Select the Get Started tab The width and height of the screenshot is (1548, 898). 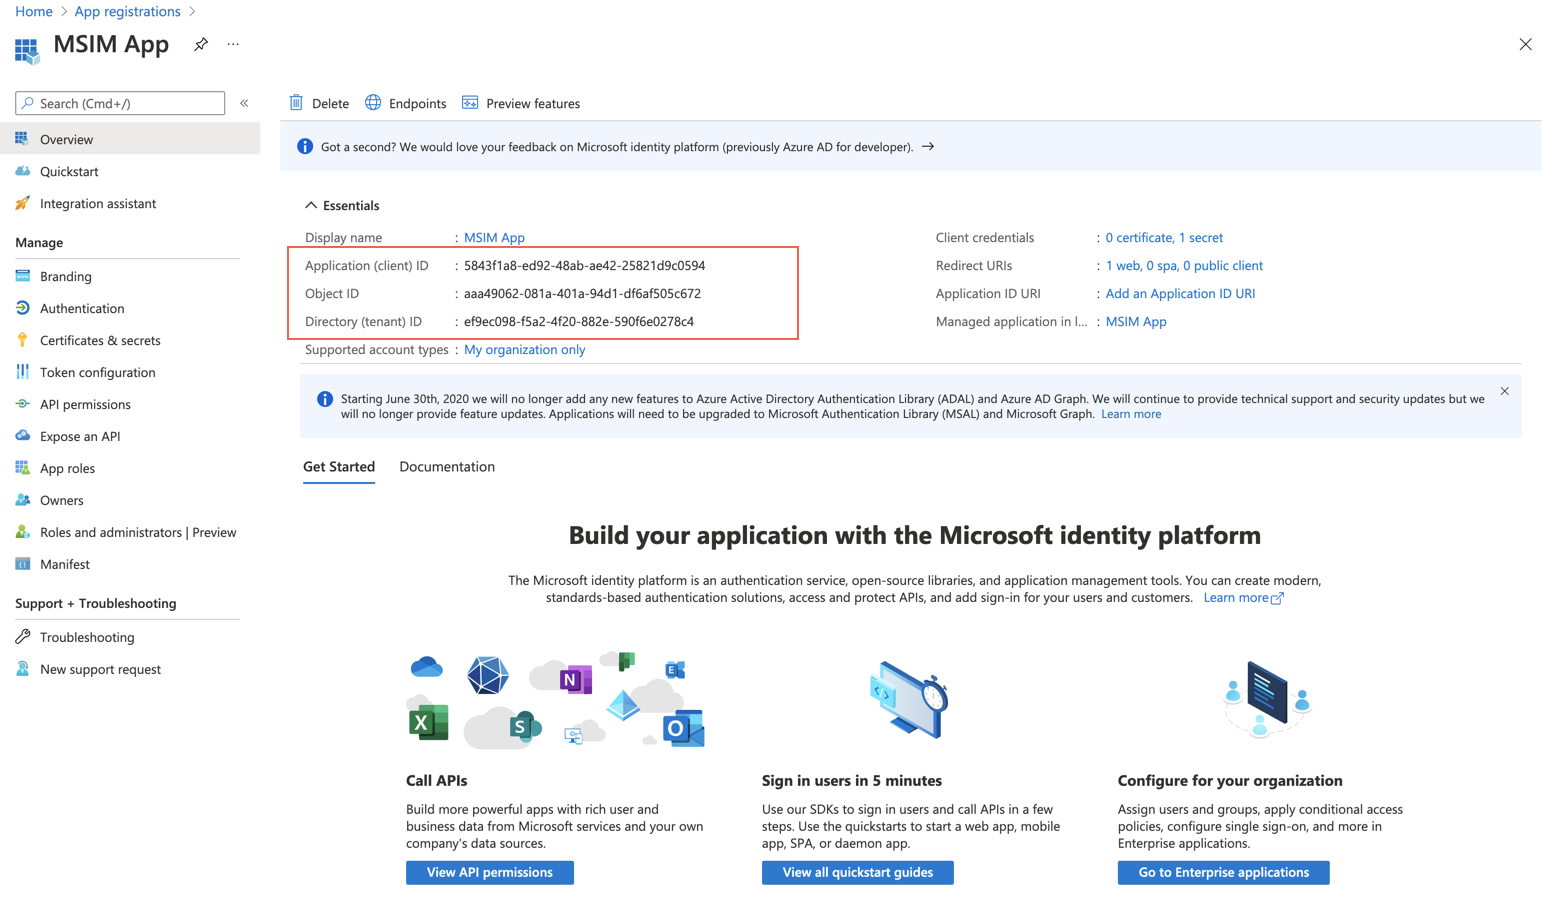[339, 467]
